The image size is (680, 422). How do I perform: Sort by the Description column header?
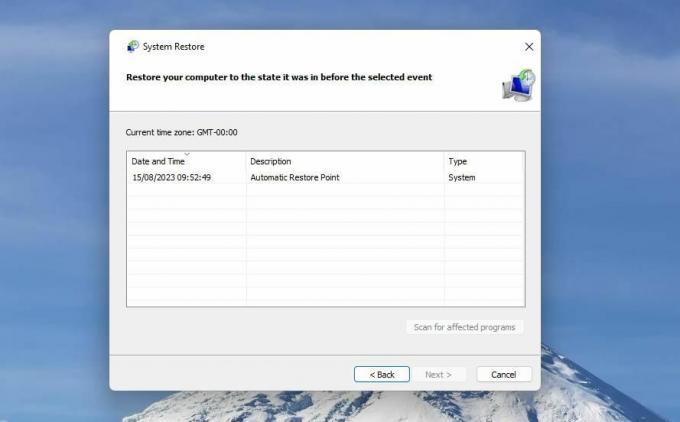345,161
